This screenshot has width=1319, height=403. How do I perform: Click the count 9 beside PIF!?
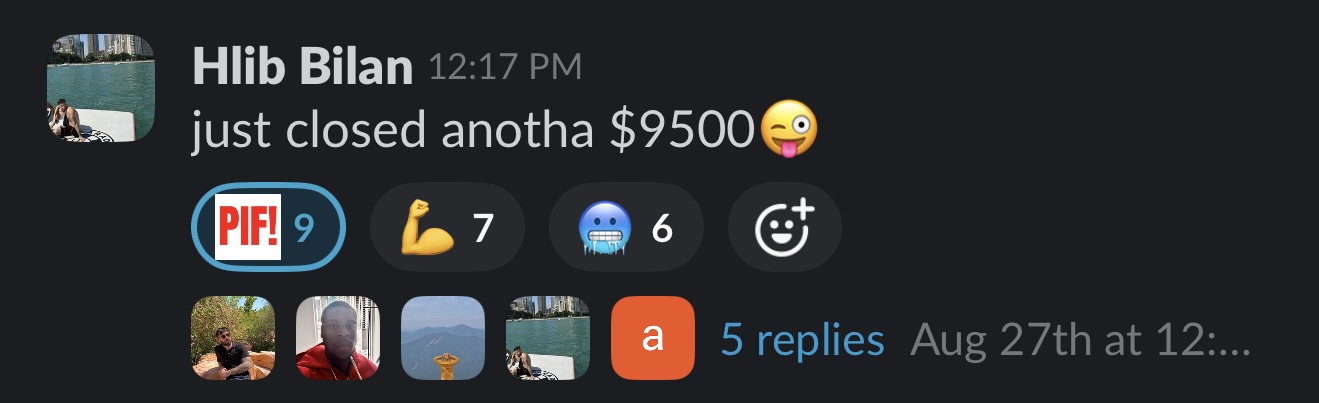(x=305, y=230)
